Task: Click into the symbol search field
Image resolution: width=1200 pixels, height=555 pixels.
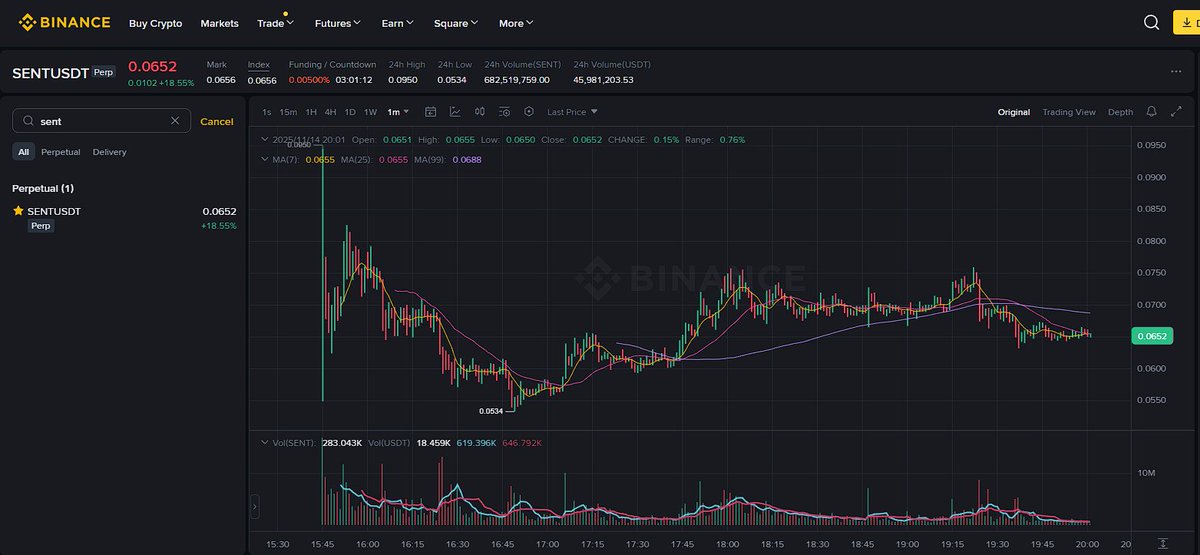Action: click(x=100, y=121)
